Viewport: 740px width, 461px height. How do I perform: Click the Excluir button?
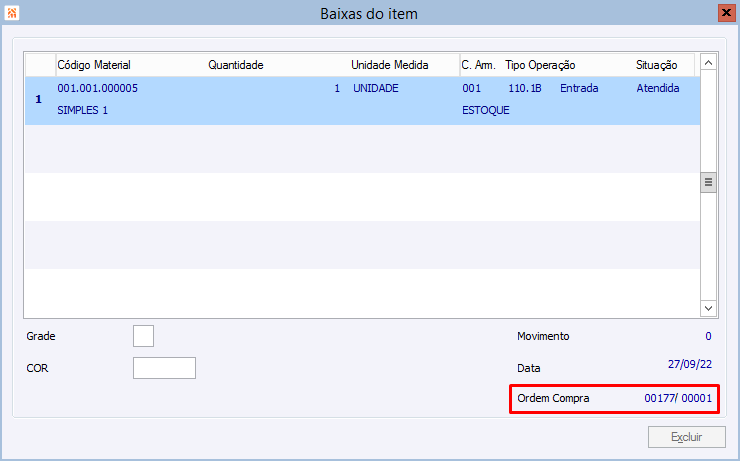tap(687, 437)
